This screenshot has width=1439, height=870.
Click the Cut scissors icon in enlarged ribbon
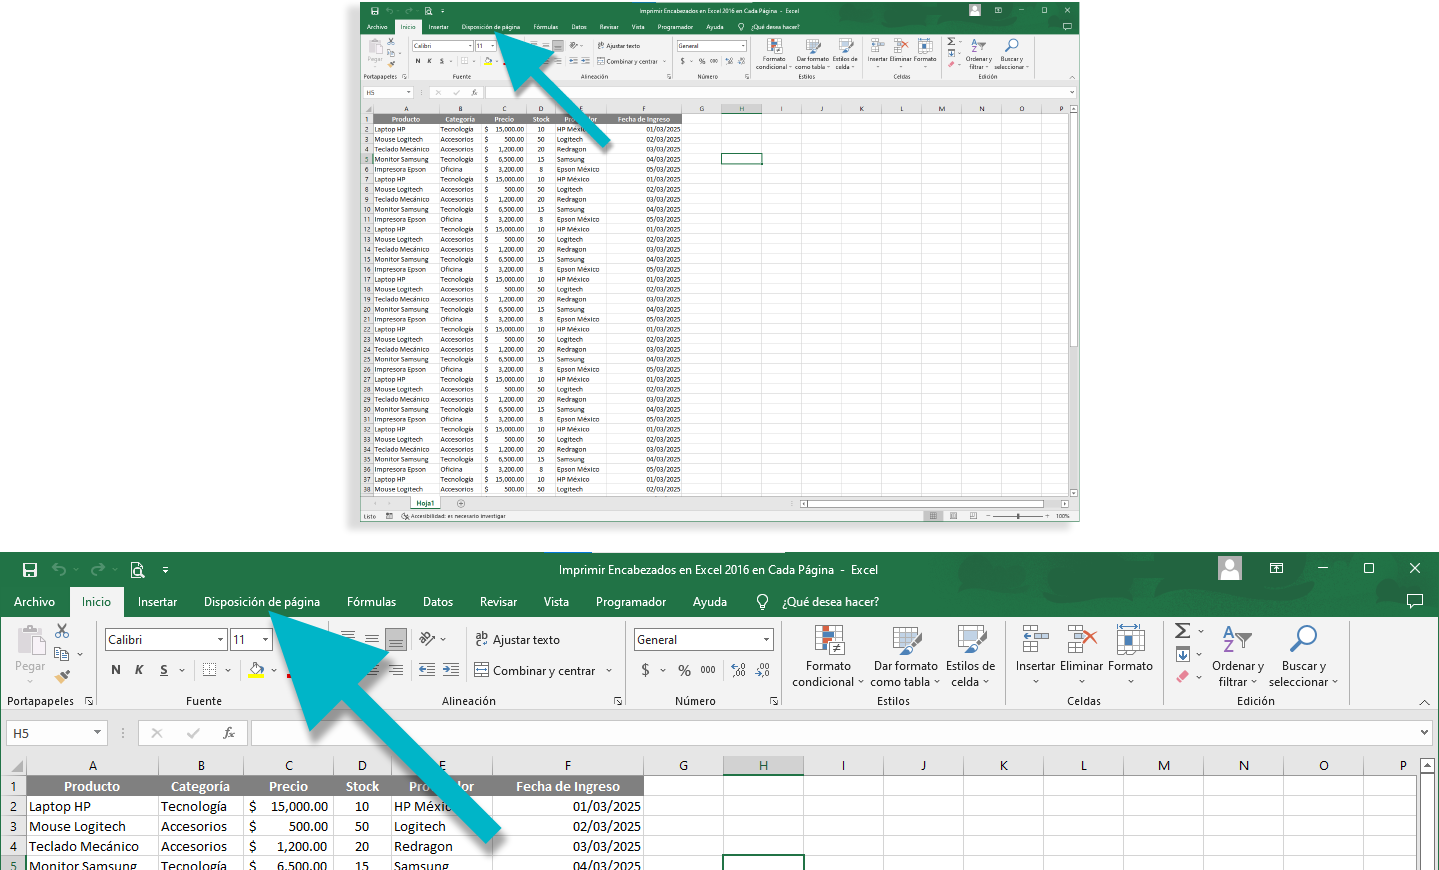click(x=62, y=631)
